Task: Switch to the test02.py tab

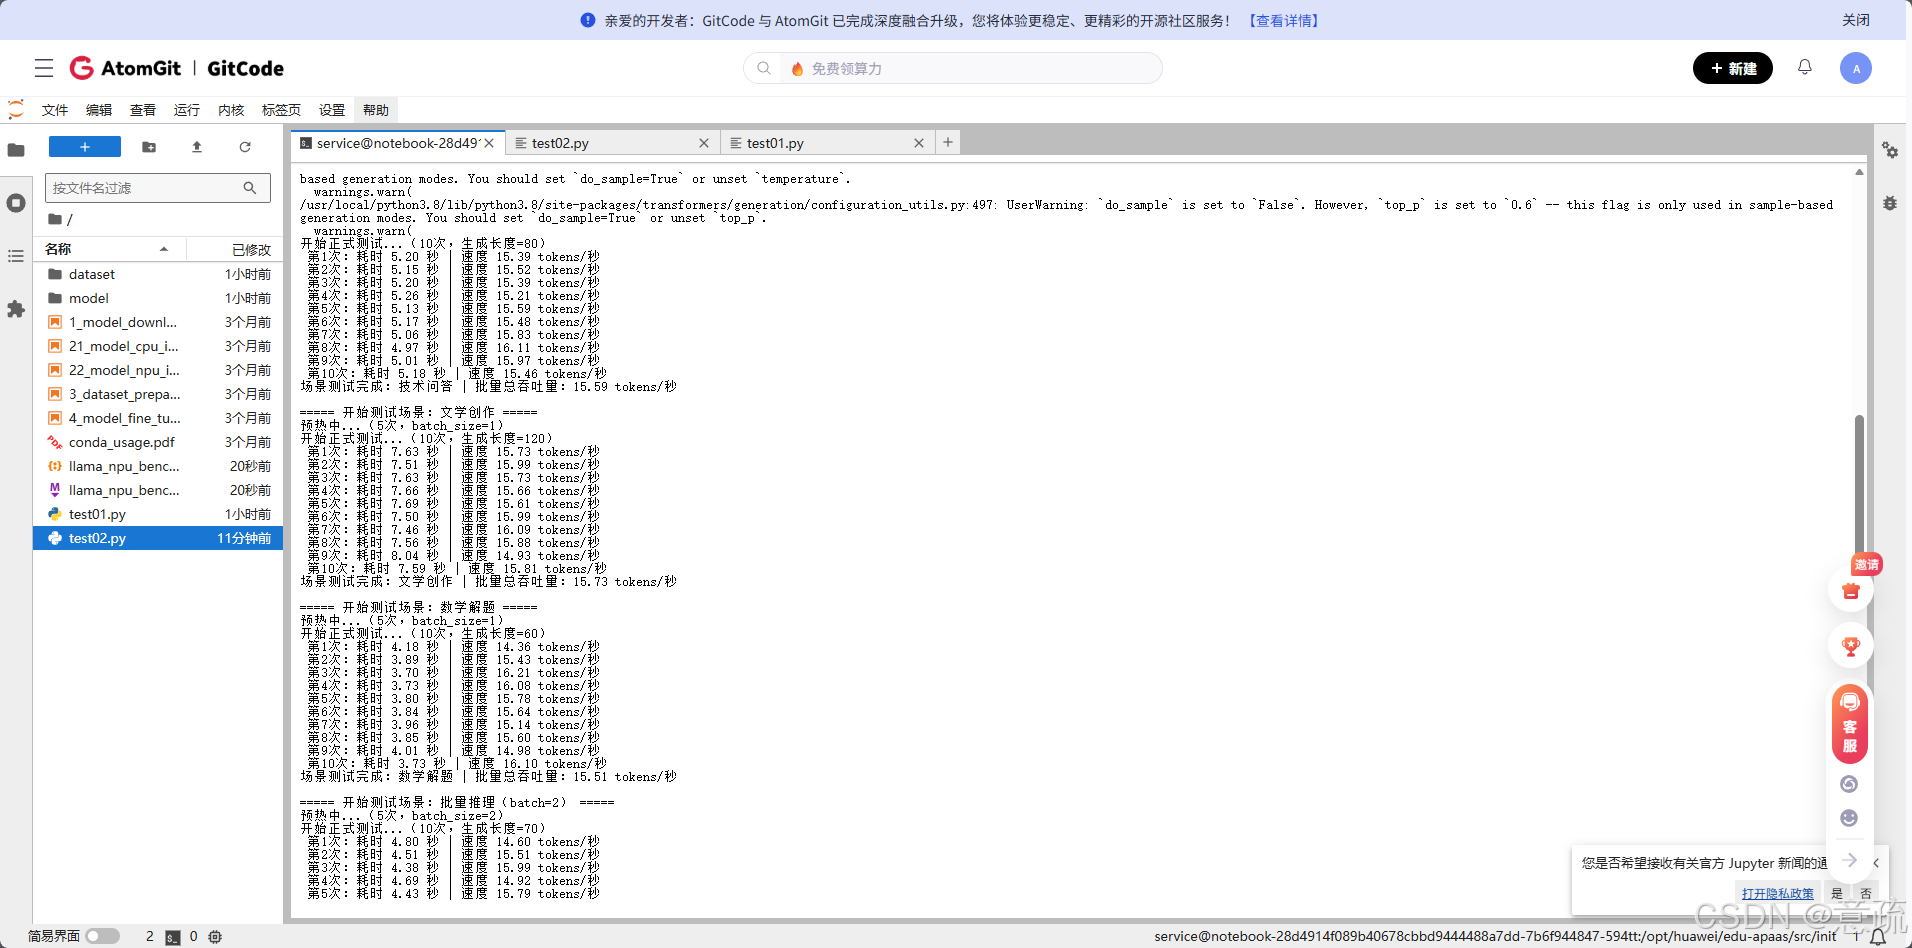Action: (x=612, y=143)
